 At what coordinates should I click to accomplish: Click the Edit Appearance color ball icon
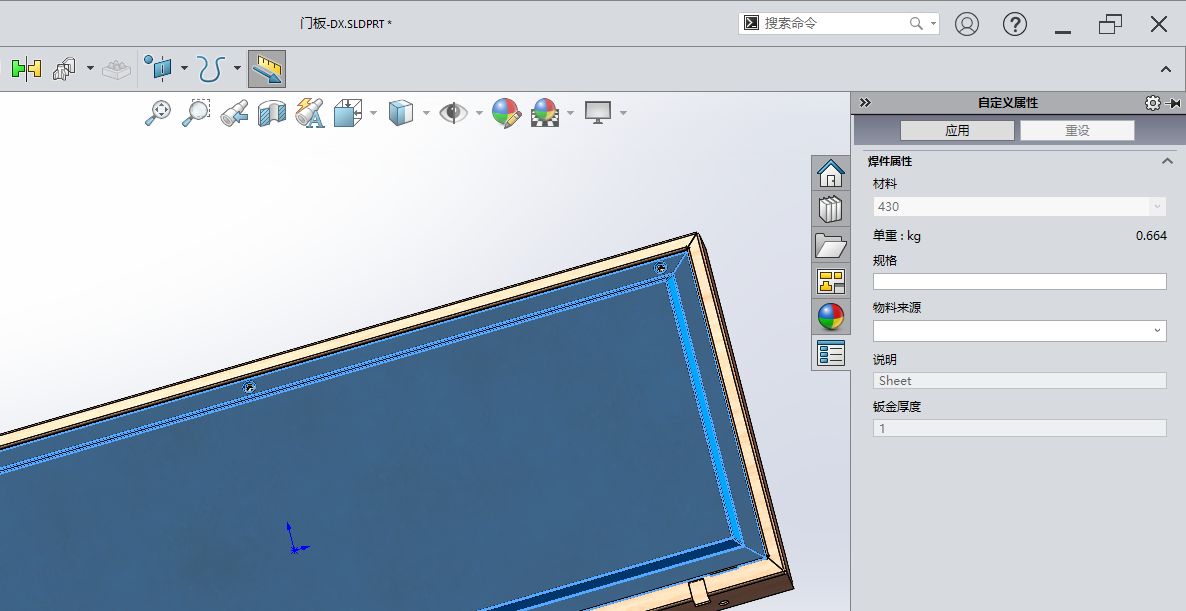[x=506, y=113]
